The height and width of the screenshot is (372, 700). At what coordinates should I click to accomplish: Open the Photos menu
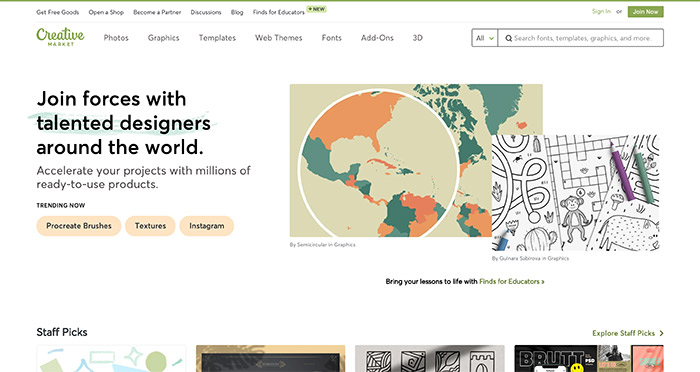116,38
